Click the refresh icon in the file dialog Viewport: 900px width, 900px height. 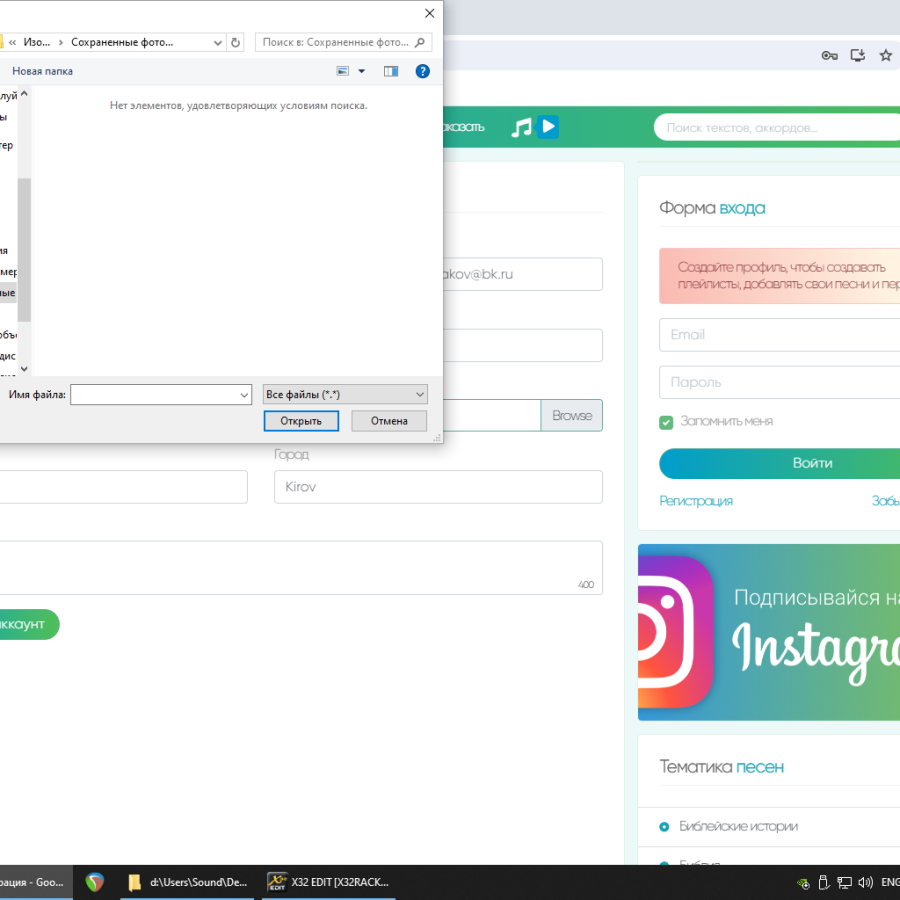coord(236,43)
